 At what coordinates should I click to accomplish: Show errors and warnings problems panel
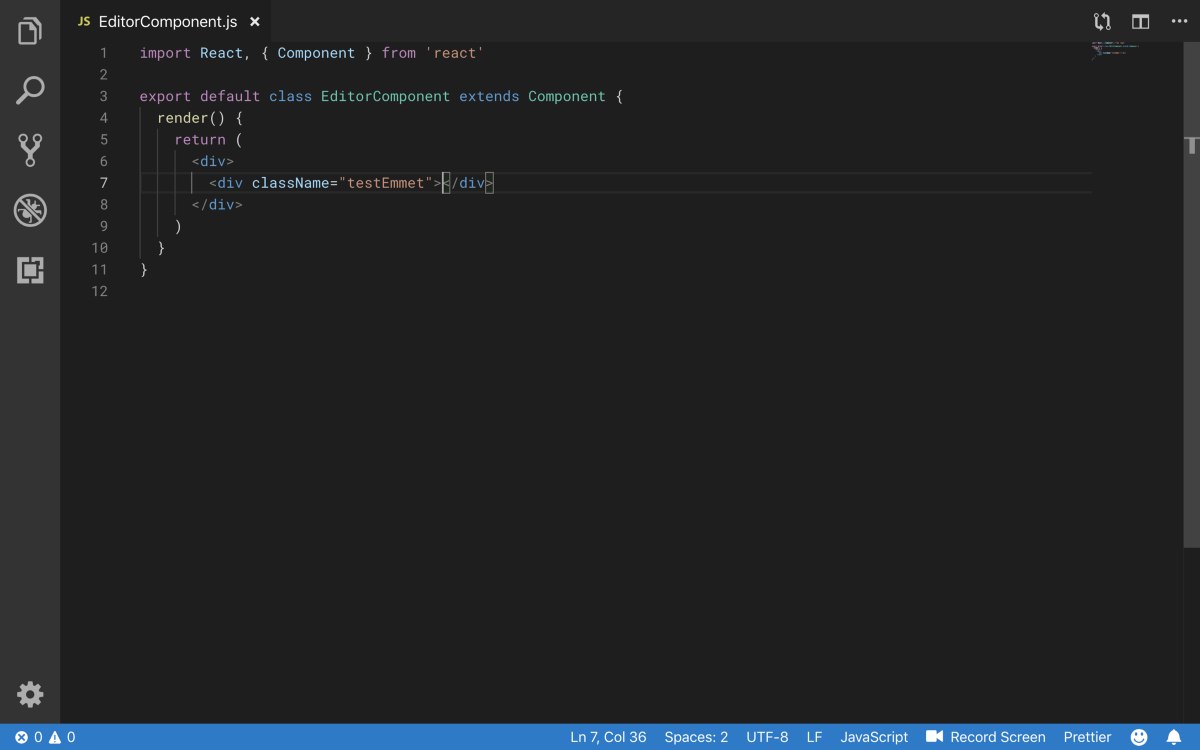[x=45, y=737]
